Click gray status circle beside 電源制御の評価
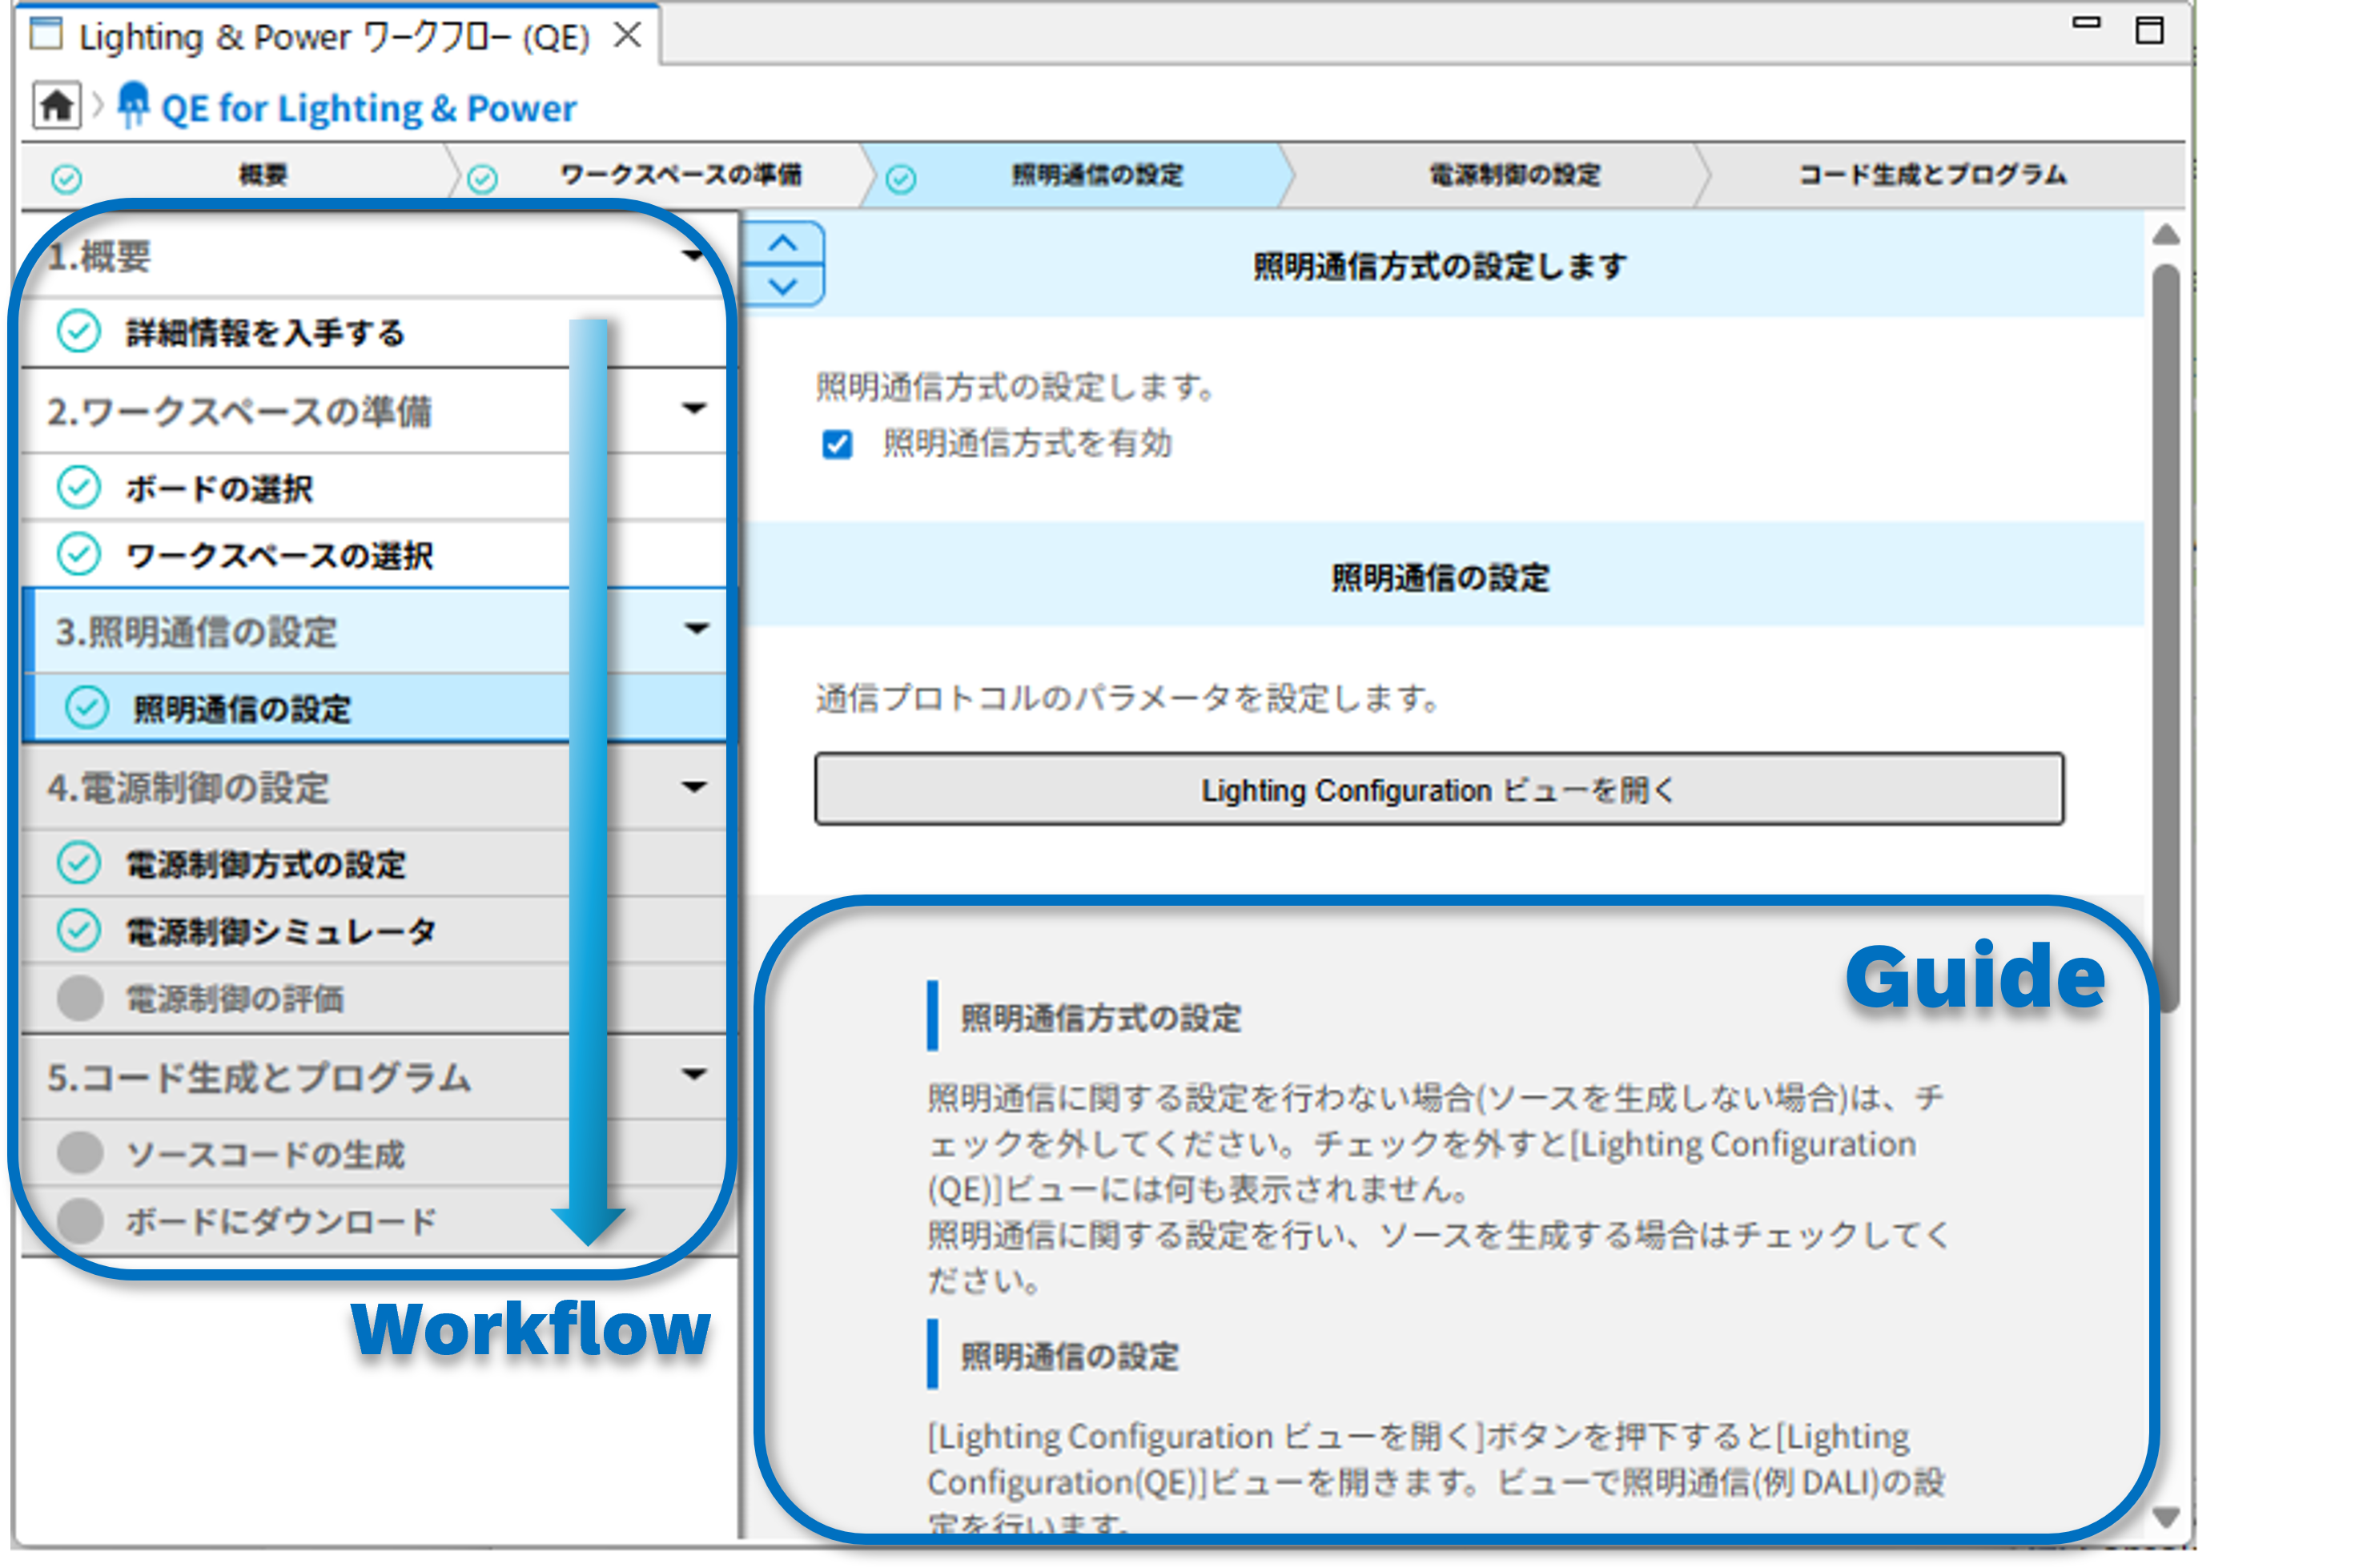2367x1568 pixels. pyautogui.click(x=80, y=997)
